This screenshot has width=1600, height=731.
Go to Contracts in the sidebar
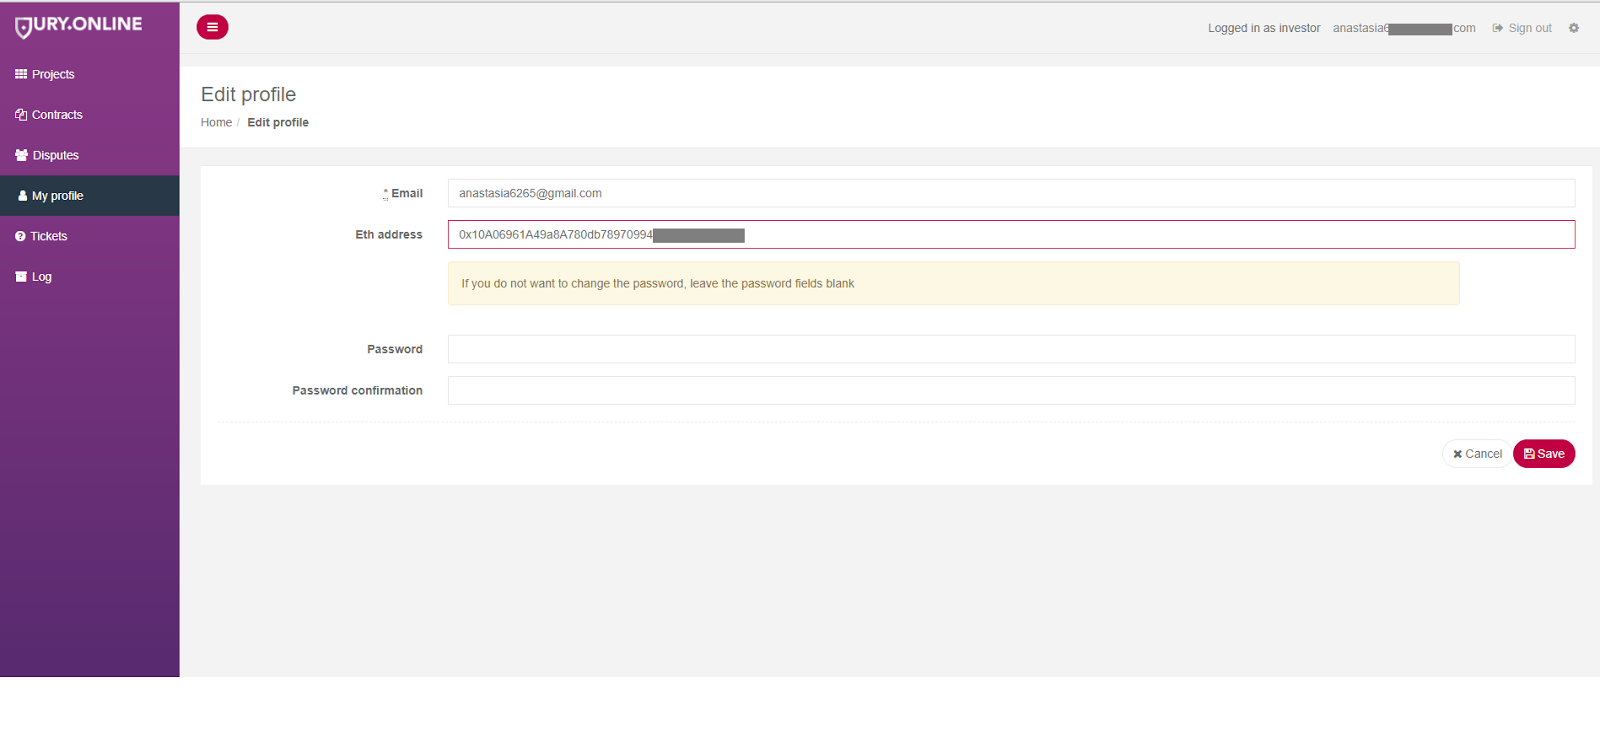[90, 115]
